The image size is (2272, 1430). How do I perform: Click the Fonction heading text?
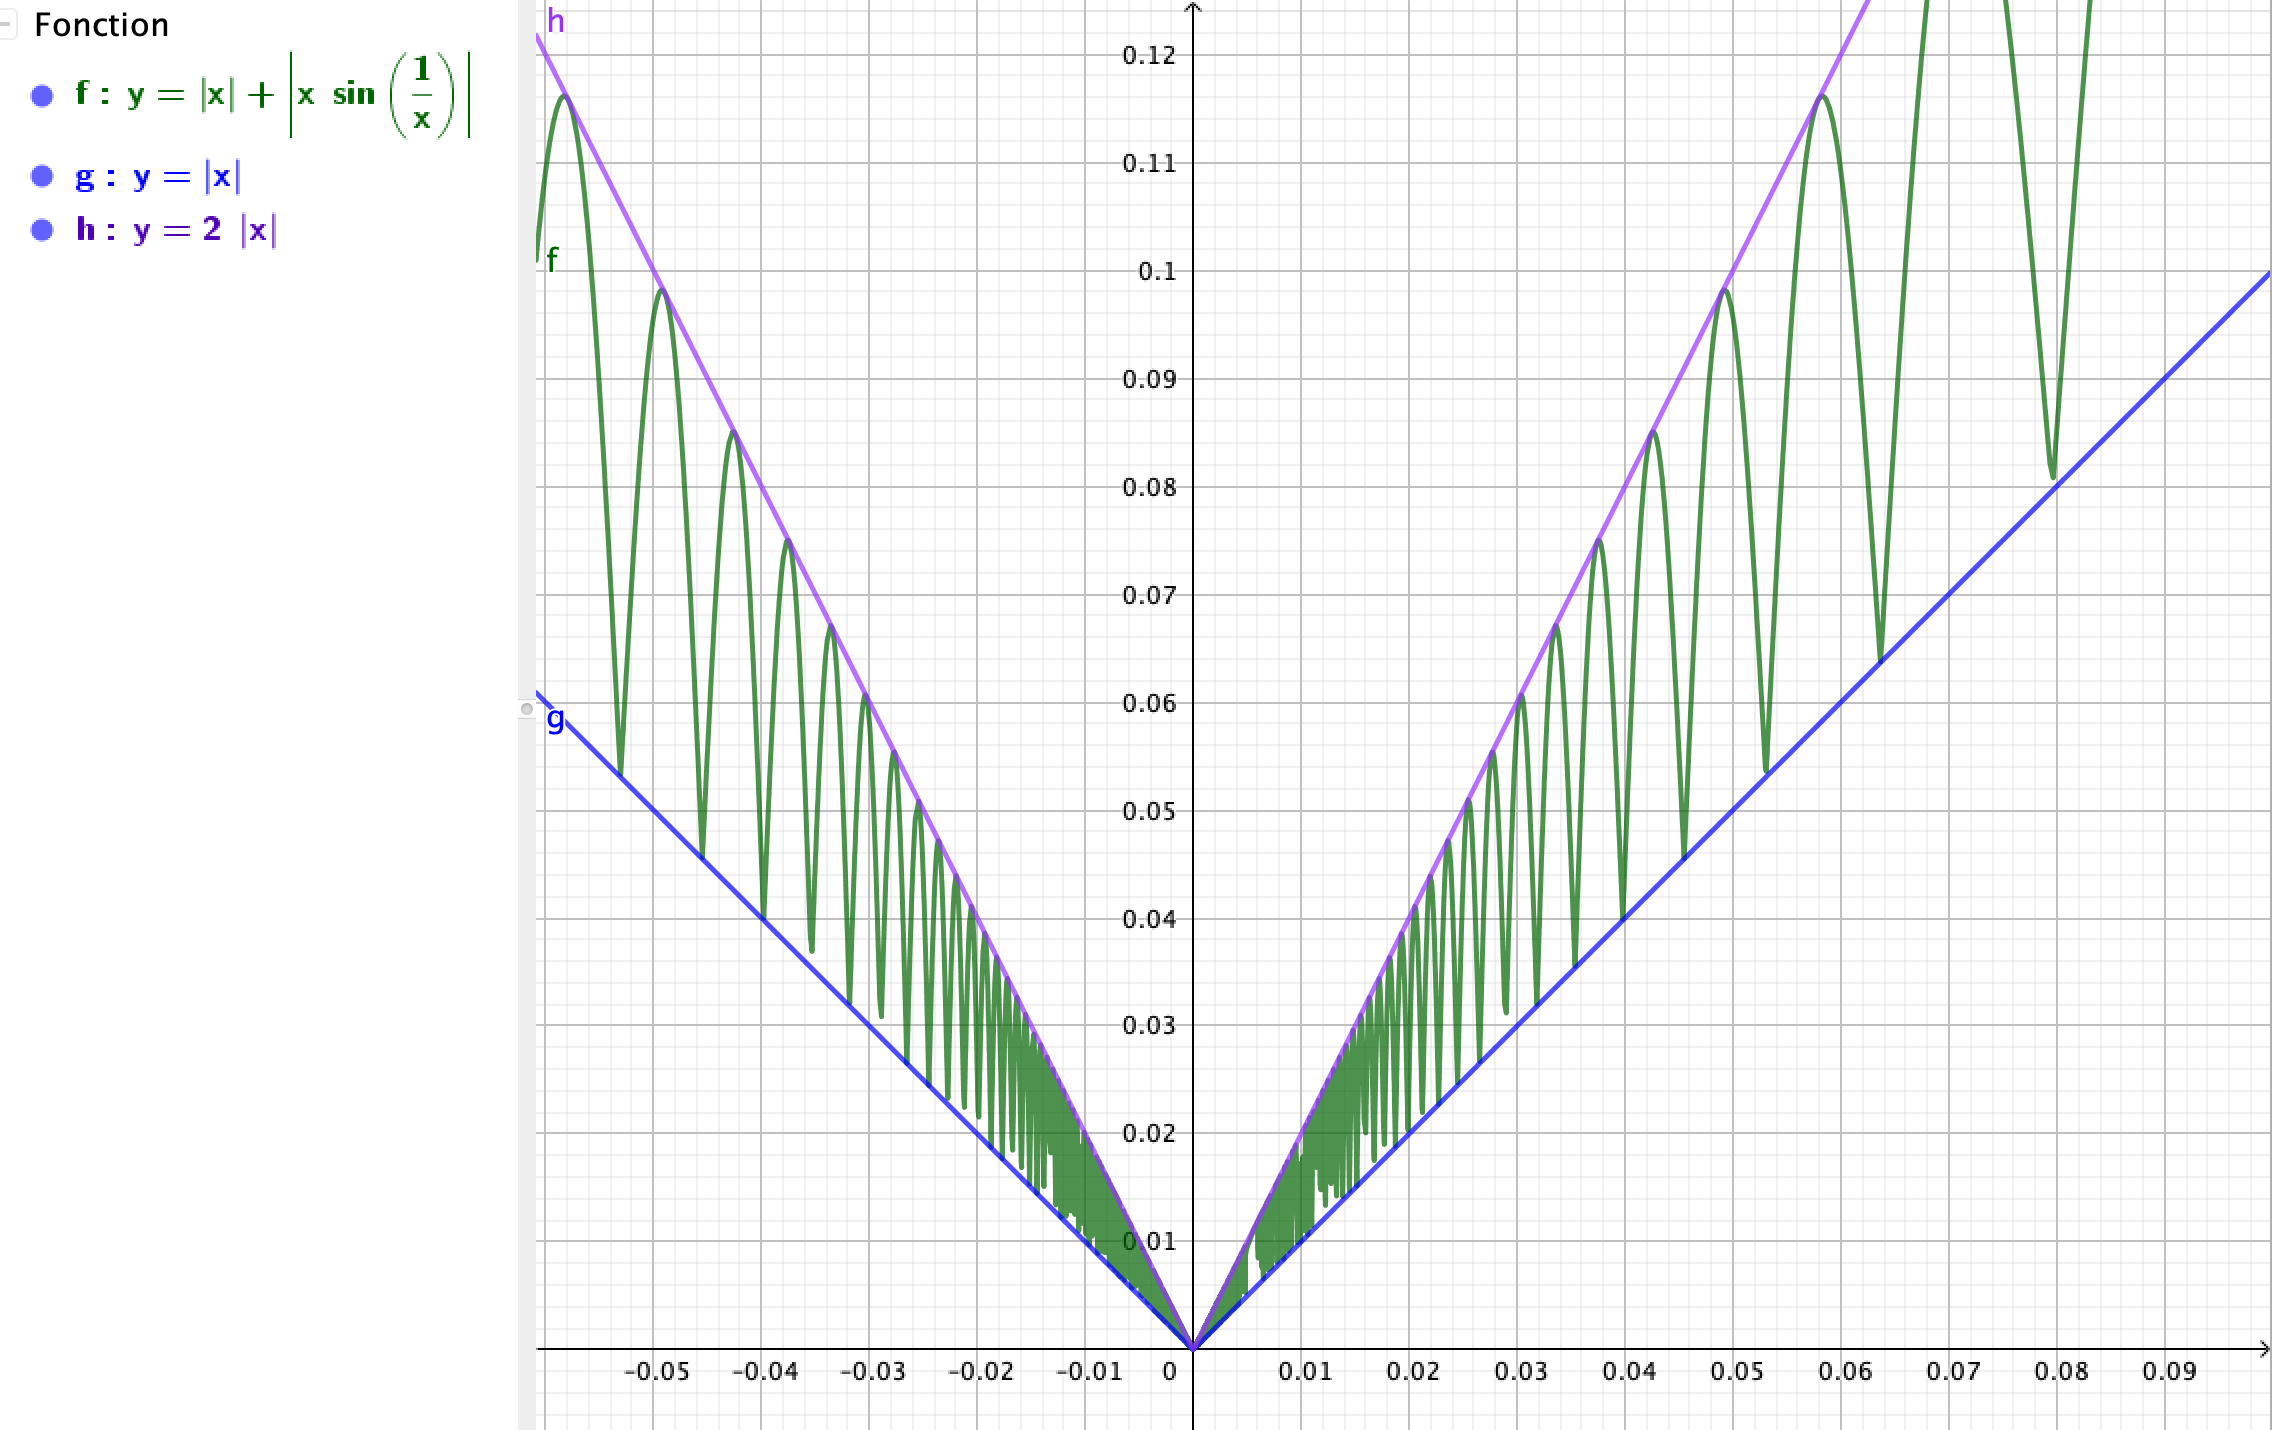(101, 25)
